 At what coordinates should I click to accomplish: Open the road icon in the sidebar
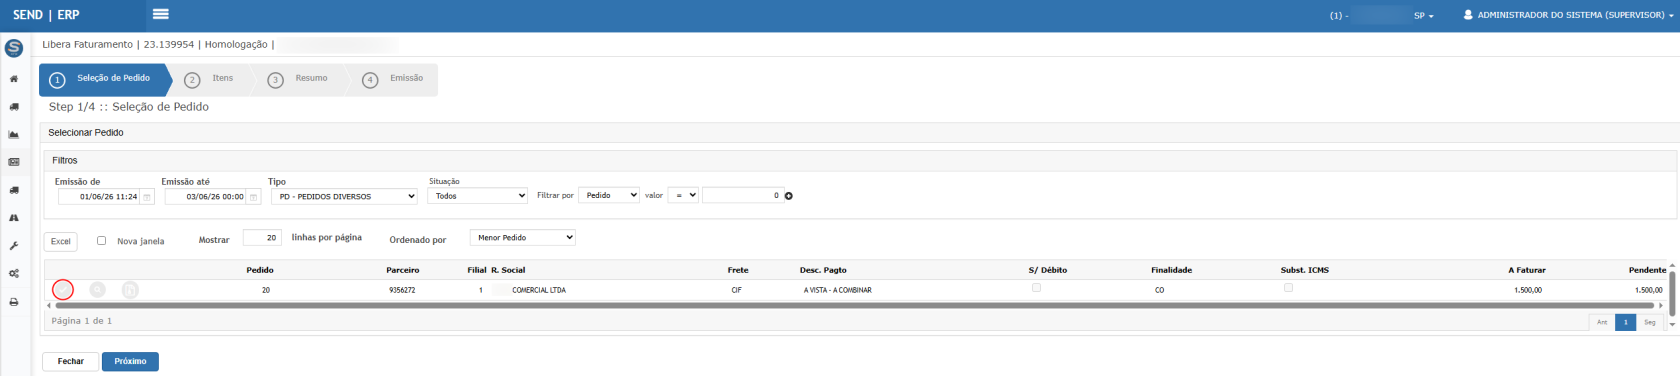14,218
